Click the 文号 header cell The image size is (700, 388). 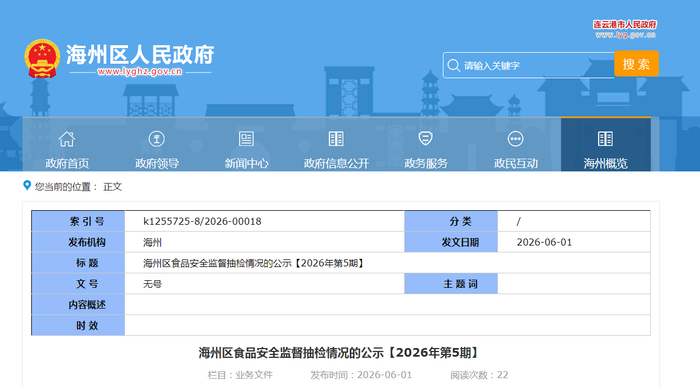[78, 284]
